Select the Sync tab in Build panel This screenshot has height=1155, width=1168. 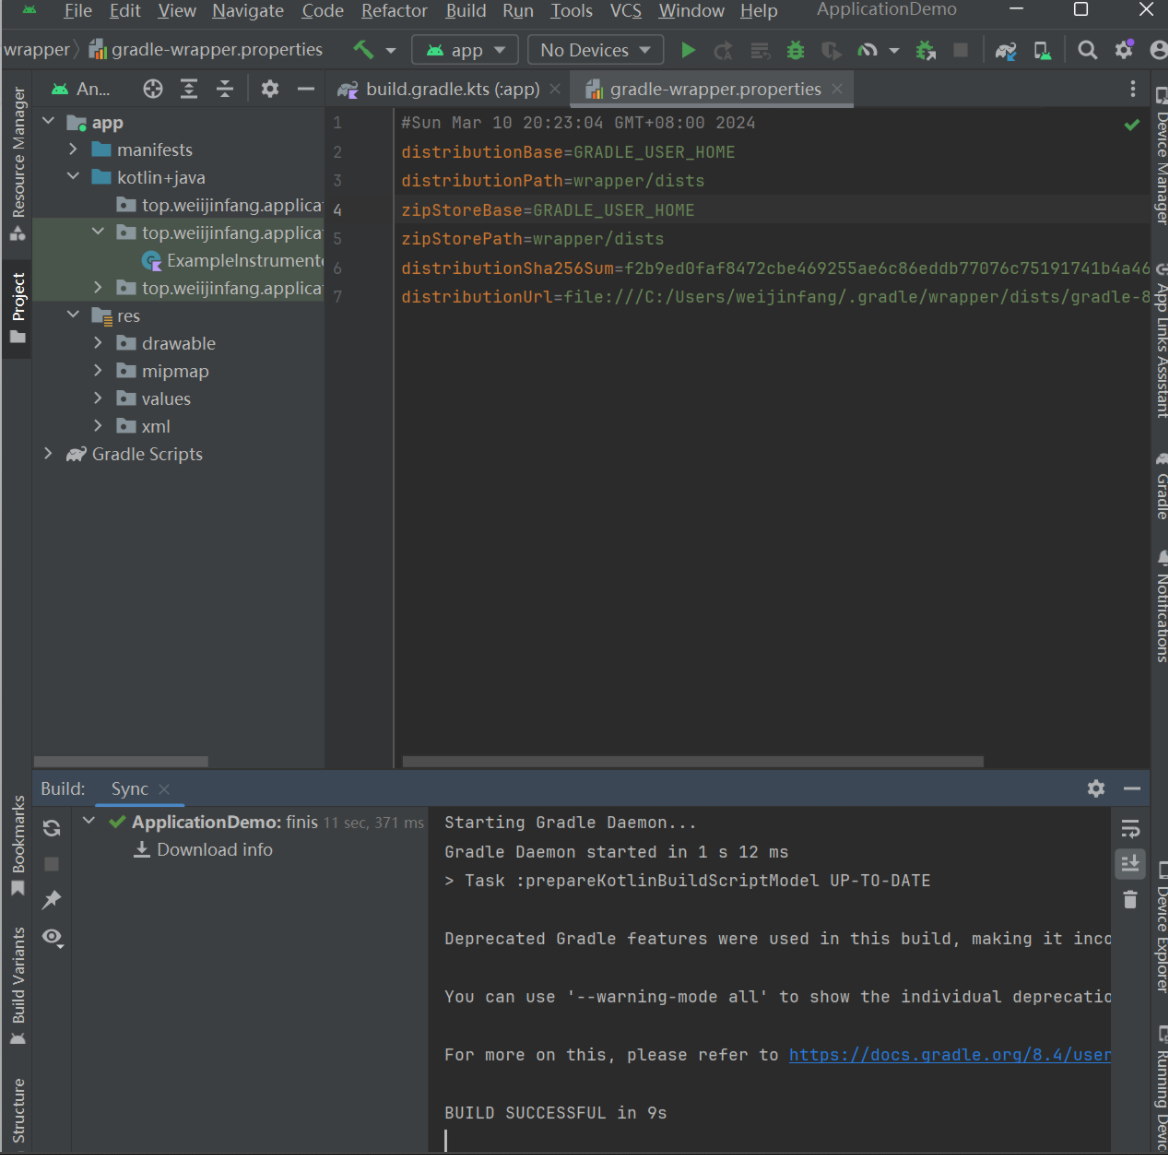[130, 789]
